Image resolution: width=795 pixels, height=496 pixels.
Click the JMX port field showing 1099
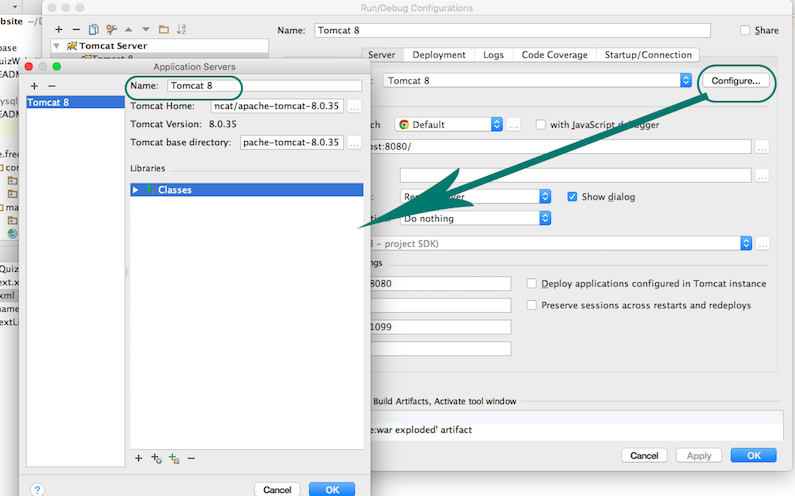[440, 327]
